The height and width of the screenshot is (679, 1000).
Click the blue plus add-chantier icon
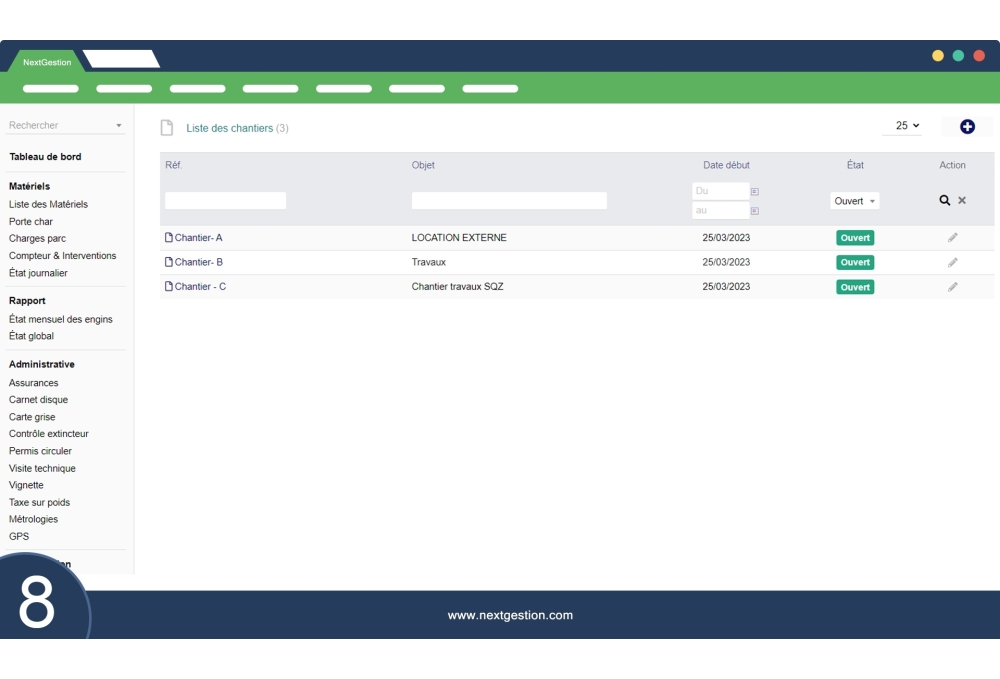[x=967, y=126]
